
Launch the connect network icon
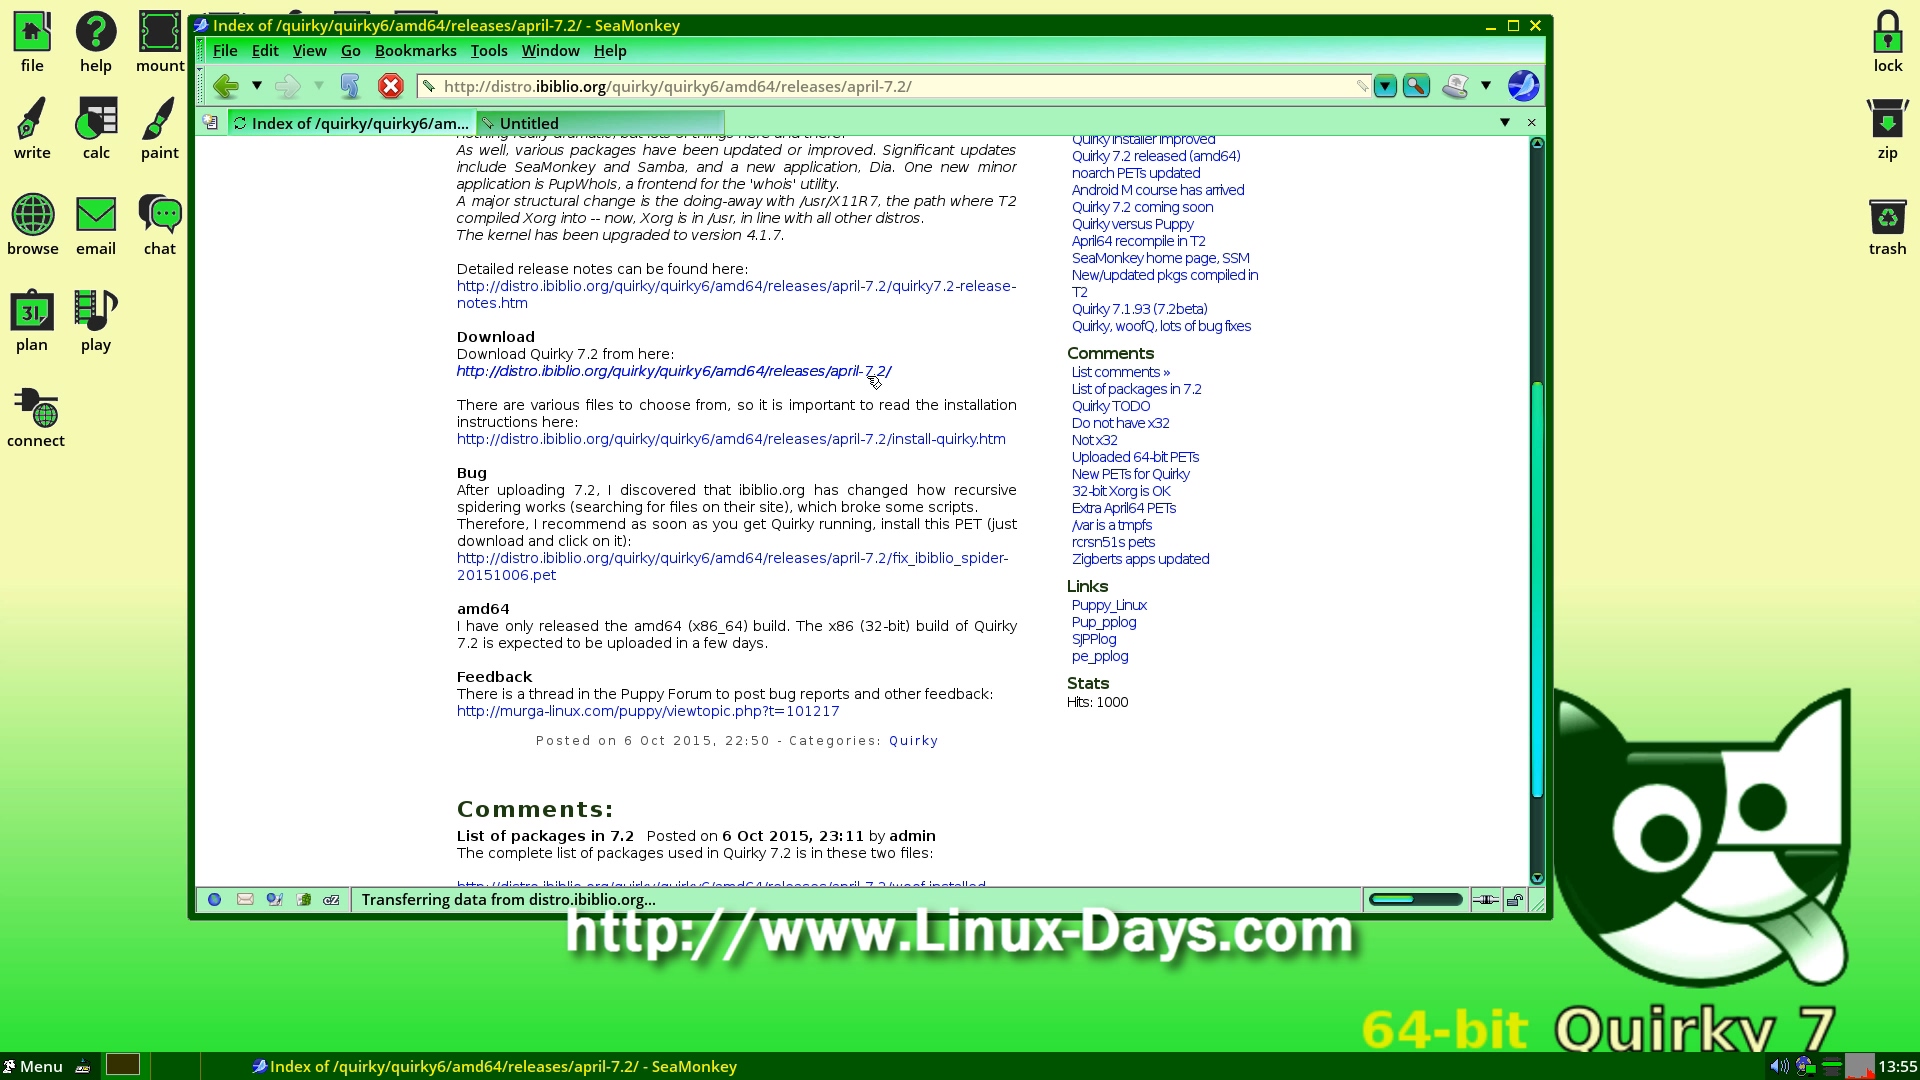36,416
